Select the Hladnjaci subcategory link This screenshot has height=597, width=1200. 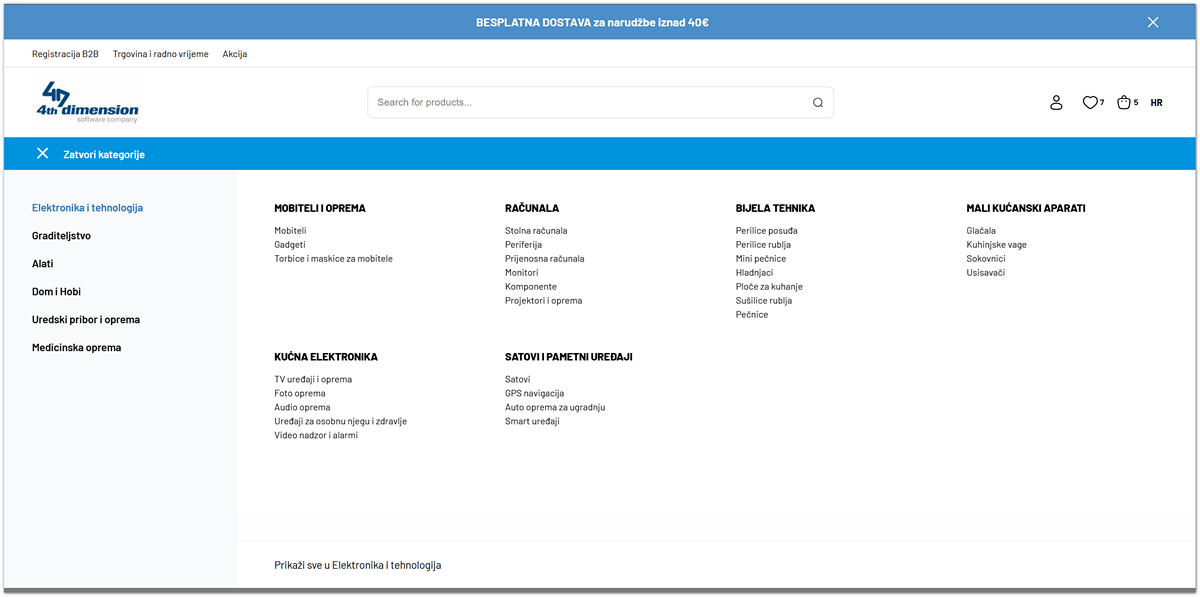click(x=754, y=273)
